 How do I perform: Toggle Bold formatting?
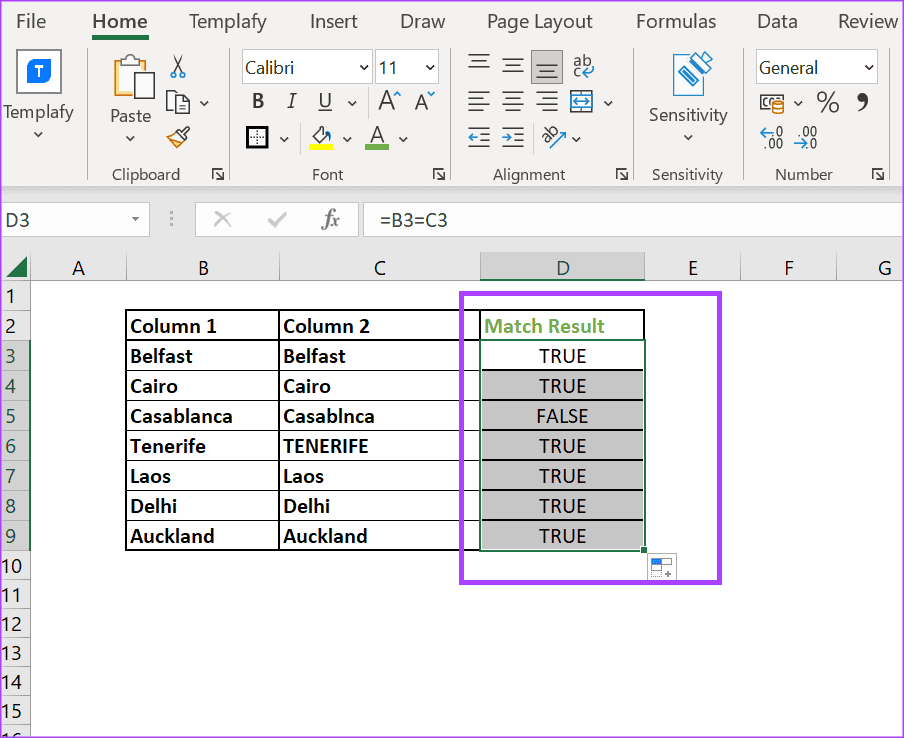coord(258,102)
